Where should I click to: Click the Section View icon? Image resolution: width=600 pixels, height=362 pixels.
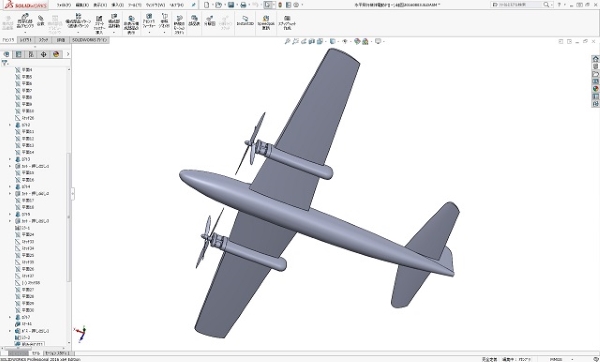[312, 41]
